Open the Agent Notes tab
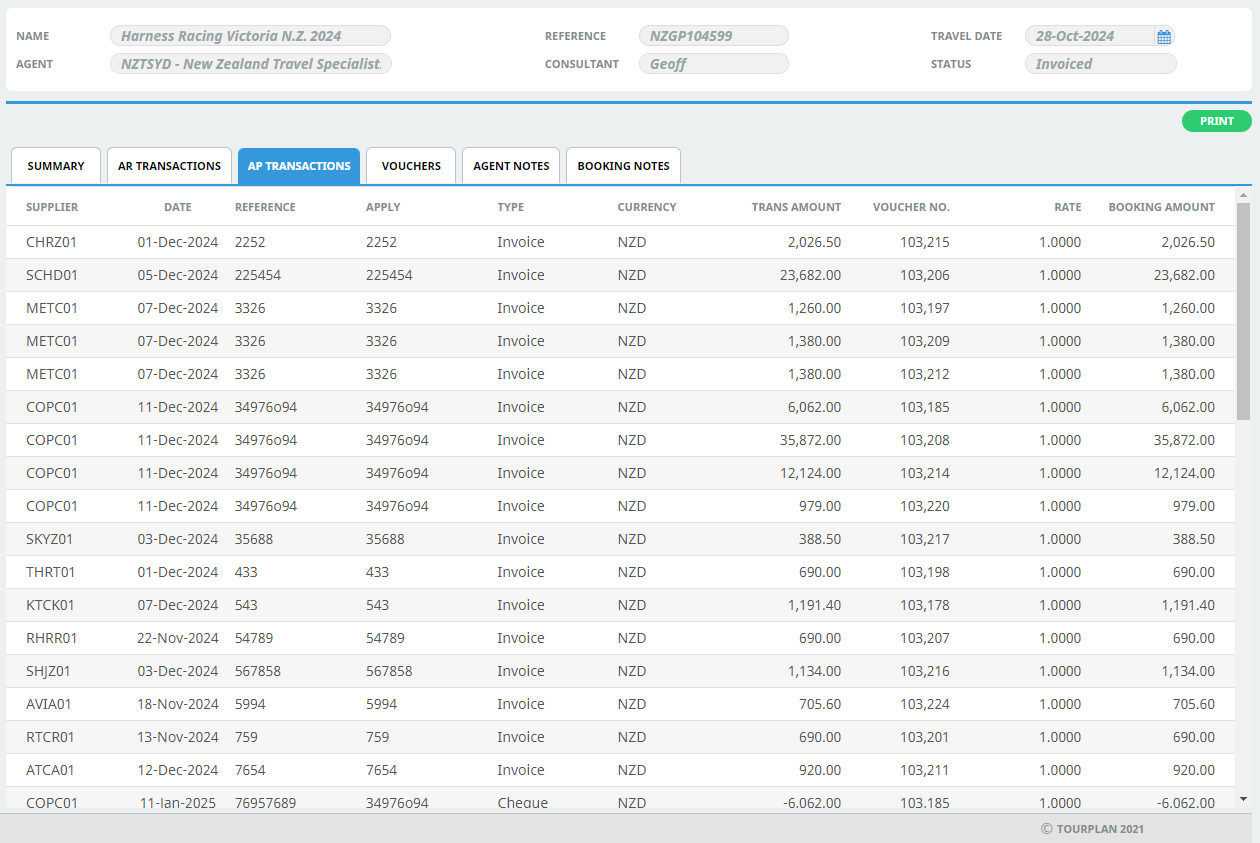Viewport: 1260px width, 843px height. (x=511, y=166)
